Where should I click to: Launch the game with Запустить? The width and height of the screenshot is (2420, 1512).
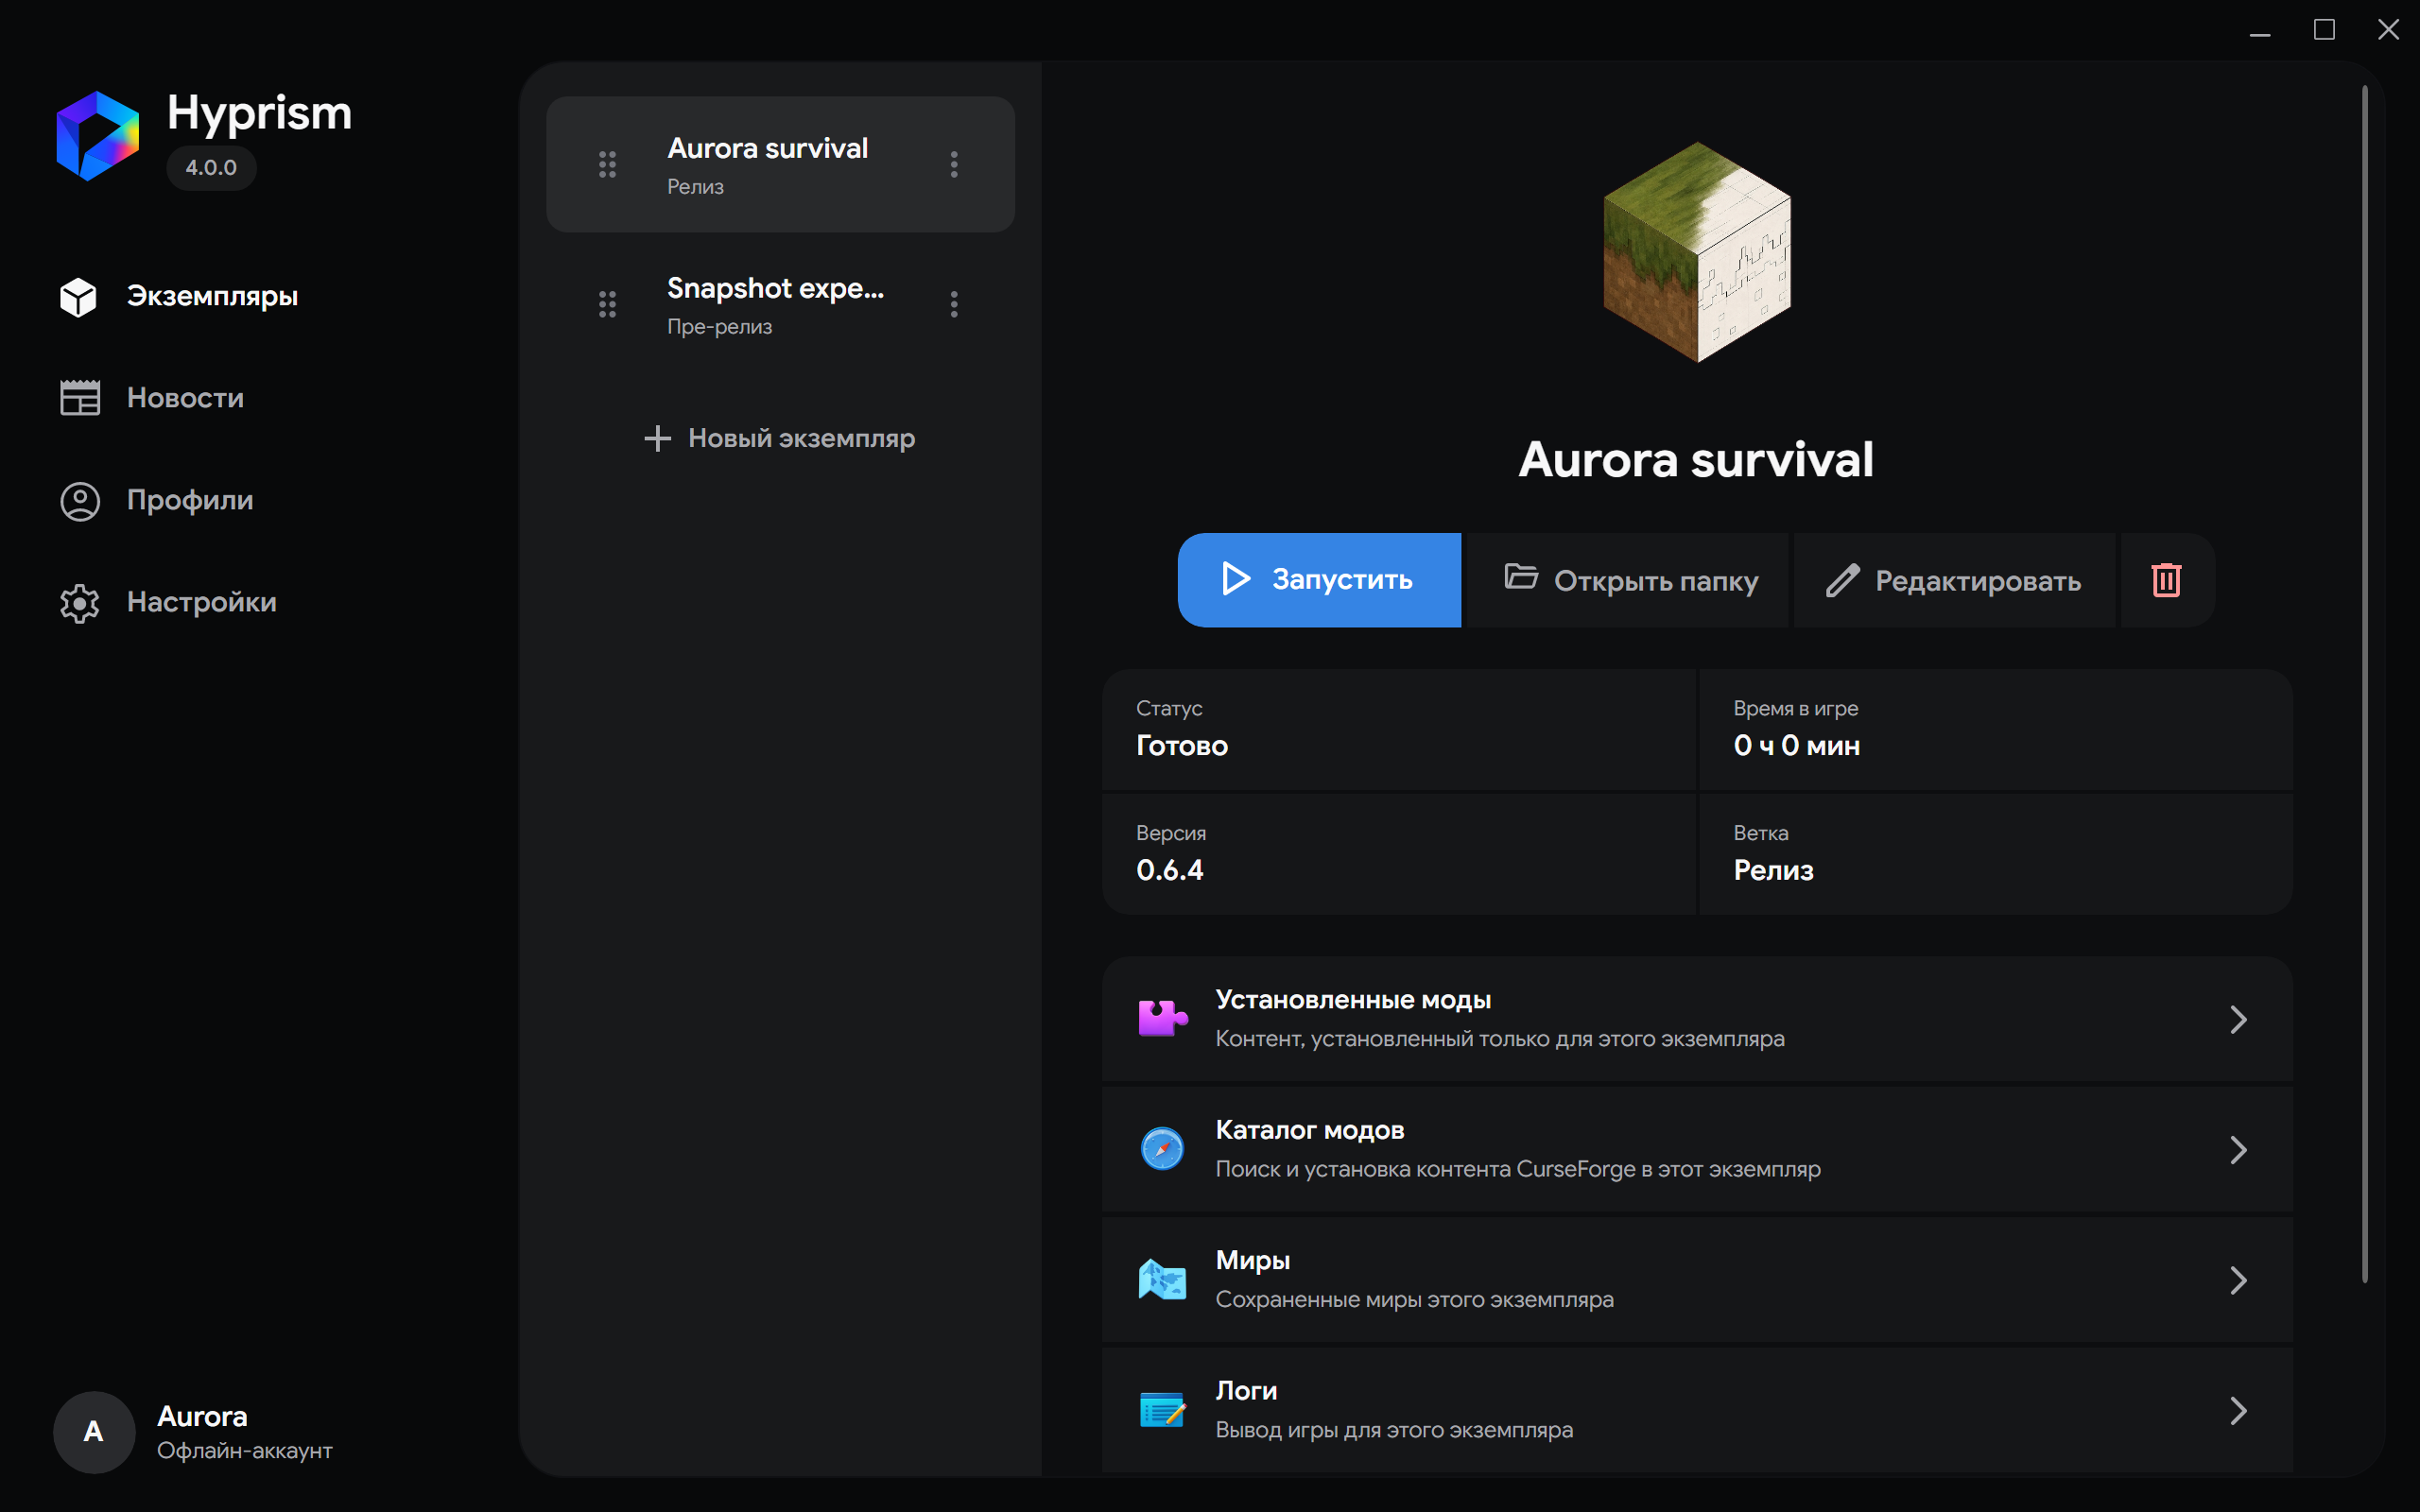click(1319, 580)
